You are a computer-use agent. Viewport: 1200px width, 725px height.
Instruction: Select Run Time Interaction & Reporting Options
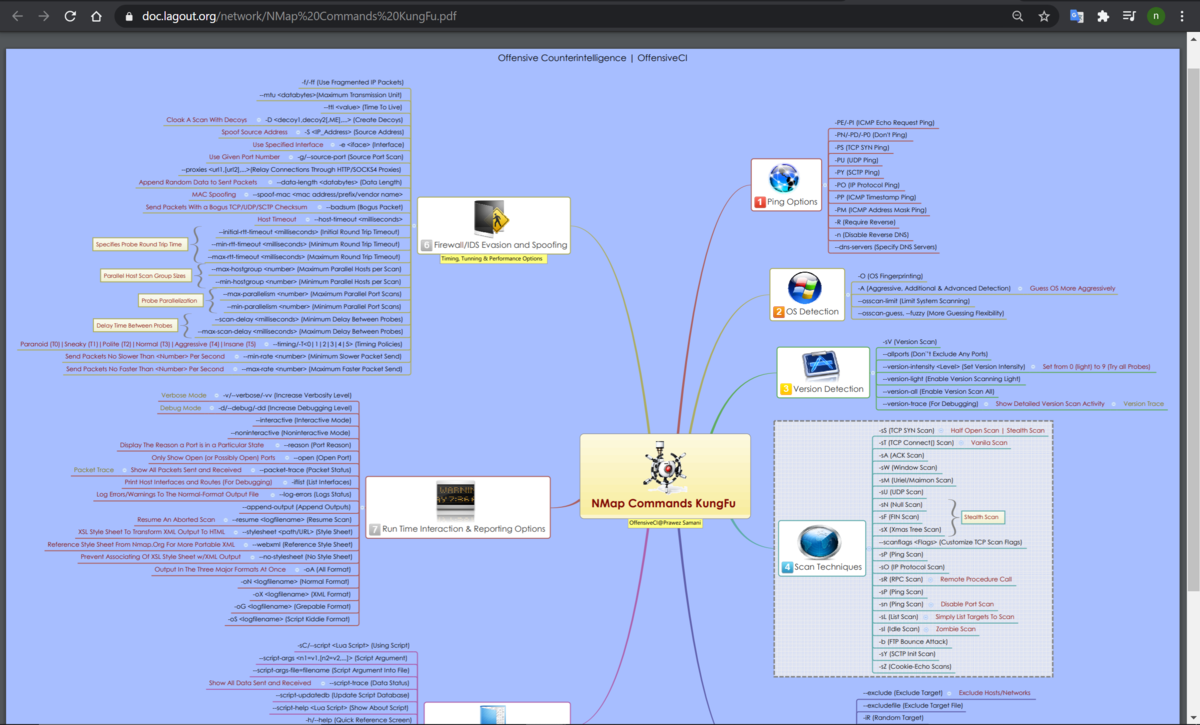[464, 529]
